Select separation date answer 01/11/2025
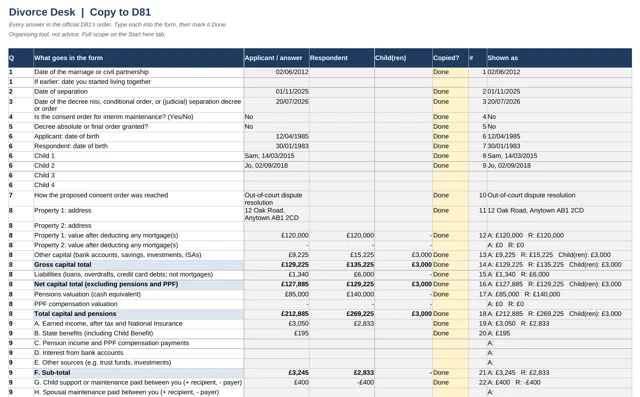The image size is (640, 397). tap(276, 92)
